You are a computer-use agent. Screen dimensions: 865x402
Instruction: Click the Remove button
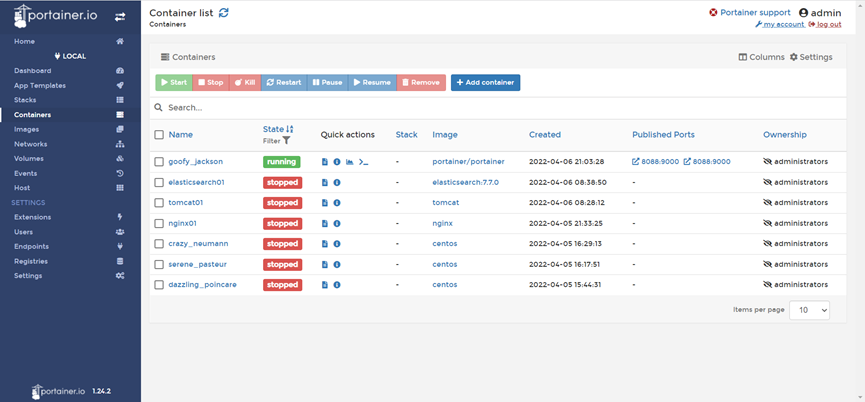tap(421, 83)
